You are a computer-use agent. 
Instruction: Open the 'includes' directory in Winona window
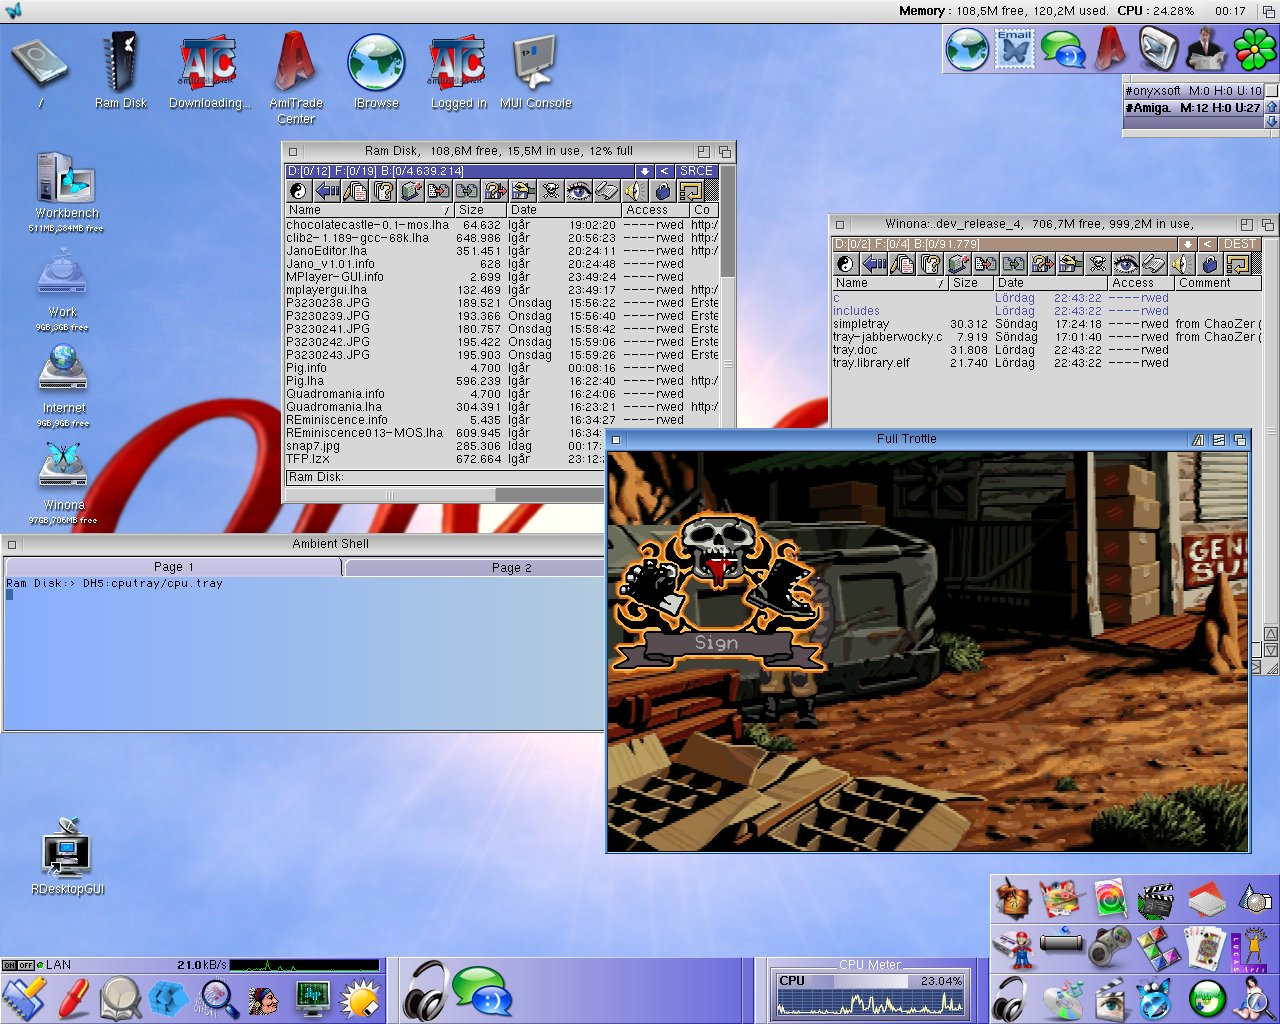(x=856, y=311)
